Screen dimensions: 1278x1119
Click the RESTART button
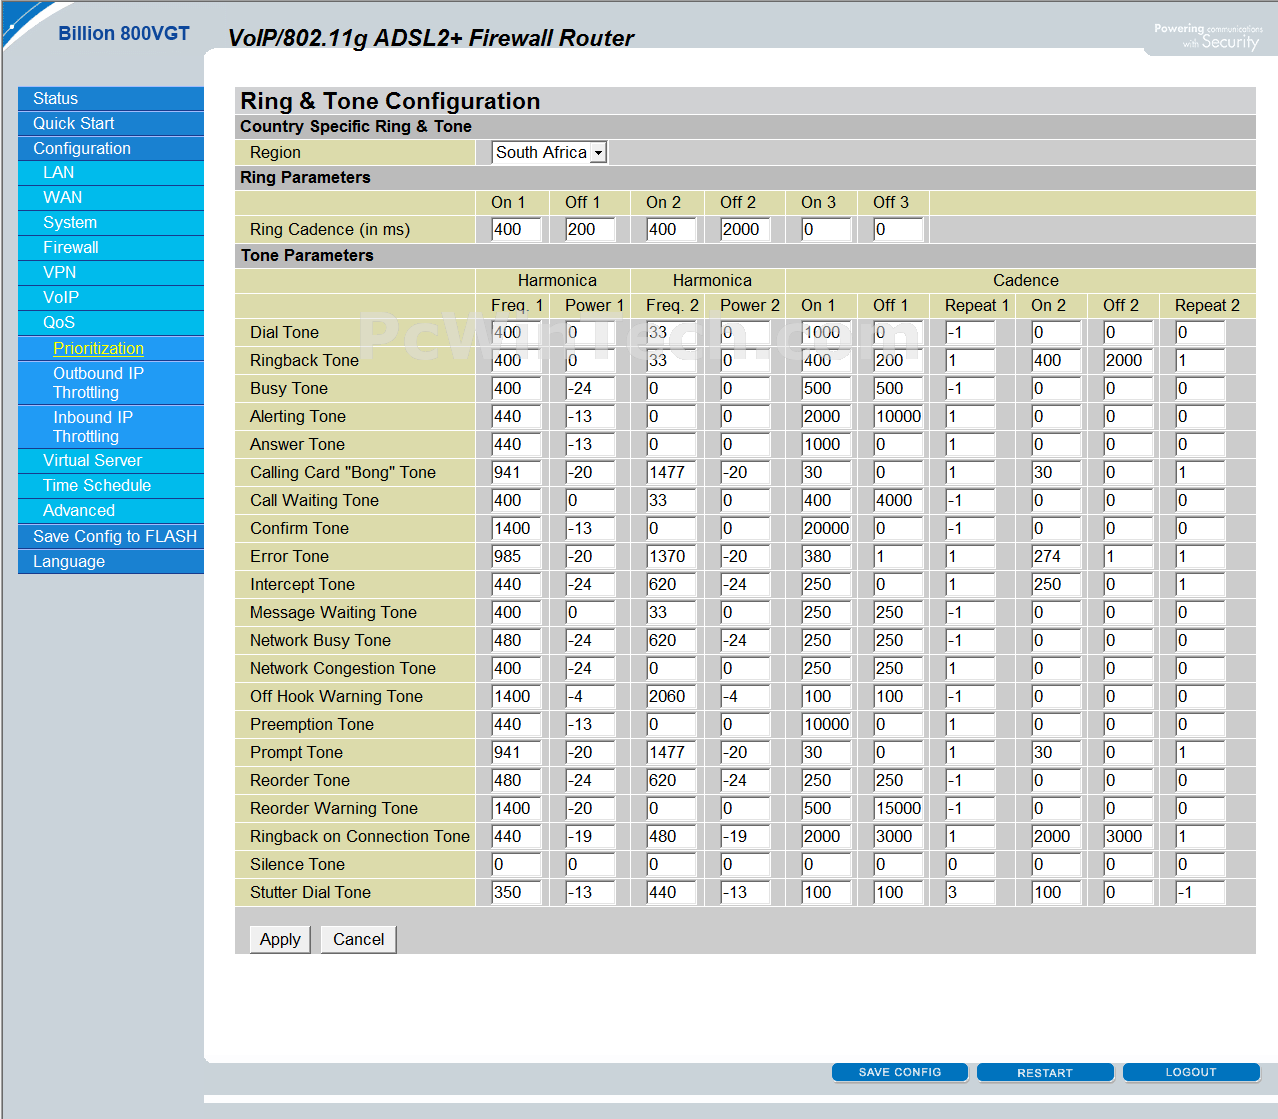coord(1045,1072)
